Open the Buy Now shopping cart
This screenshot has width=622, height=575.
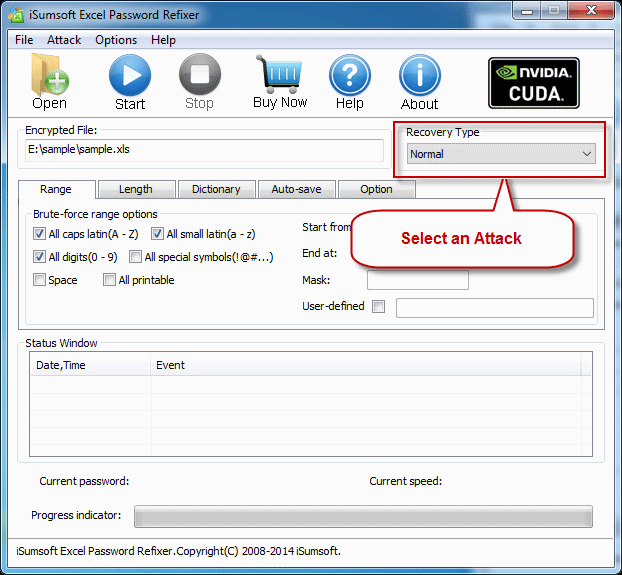tap(280, 81)
